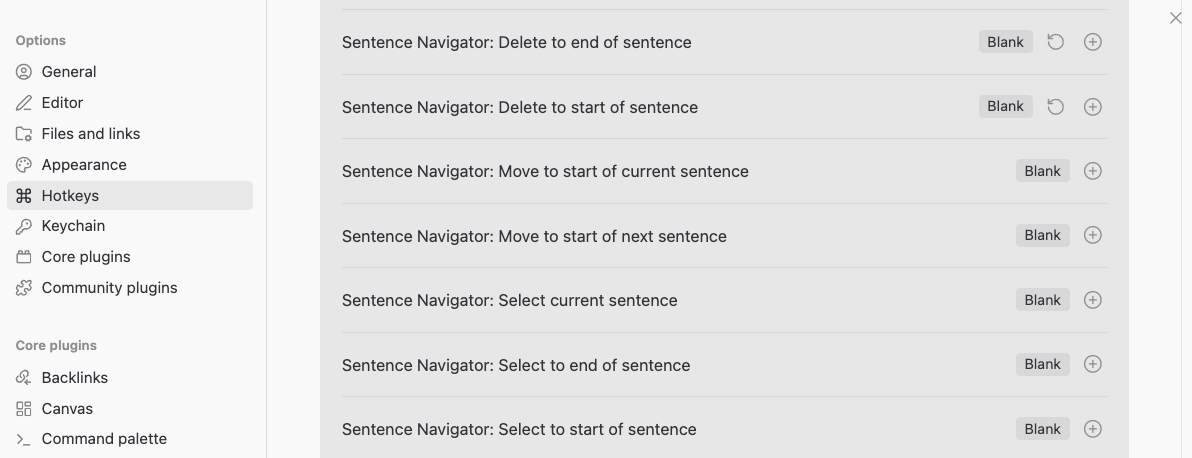Add hotkey for Move to start of current sentence
Image resolution: width=1192 pixels, height=458 pixels.
pos(1093,171)
